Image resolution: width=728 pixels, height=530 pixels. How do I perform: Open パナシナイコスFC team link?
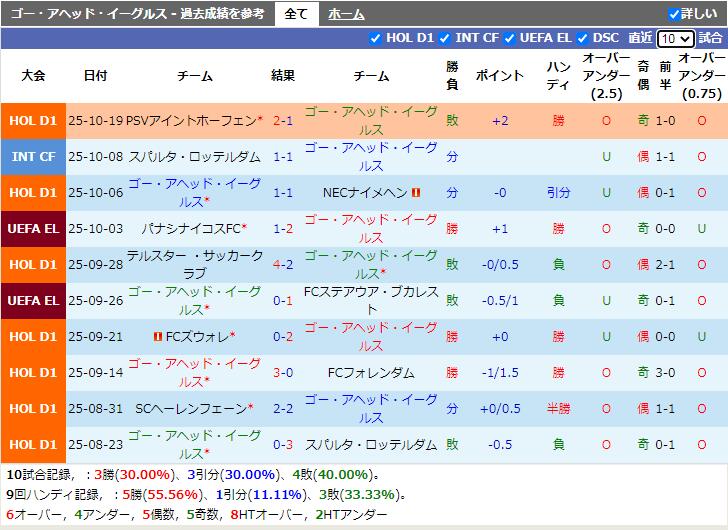192,229
